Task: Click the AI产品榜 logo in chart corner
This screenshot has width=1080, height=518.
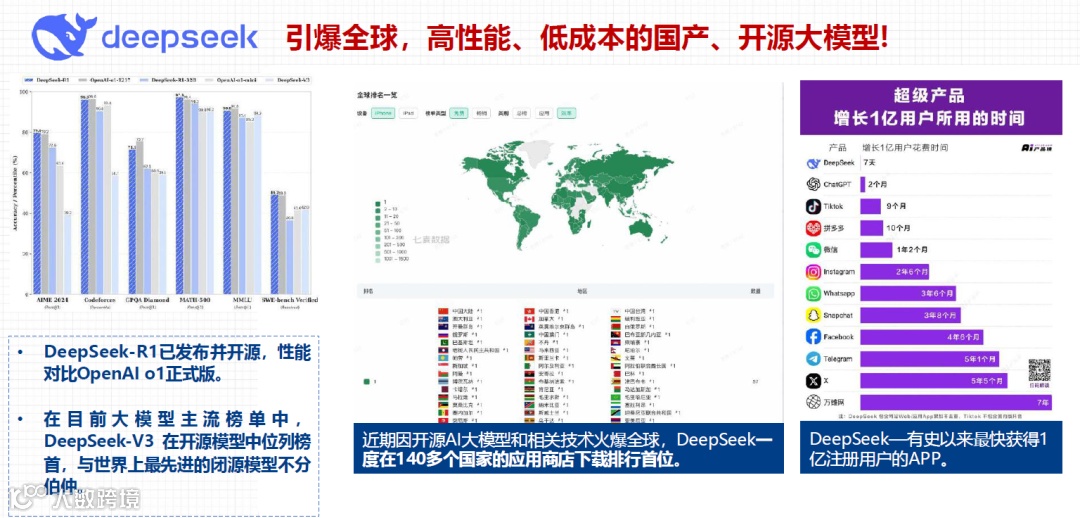Action: tap(1036, 147)
